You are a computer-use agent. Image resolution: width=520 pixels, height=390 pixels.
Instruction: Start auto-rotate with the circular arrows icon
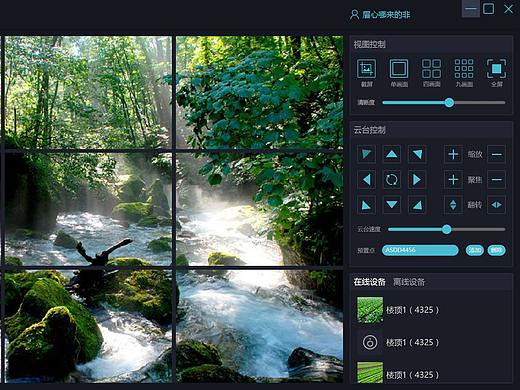pyautogui.click(x=392, y=180)
